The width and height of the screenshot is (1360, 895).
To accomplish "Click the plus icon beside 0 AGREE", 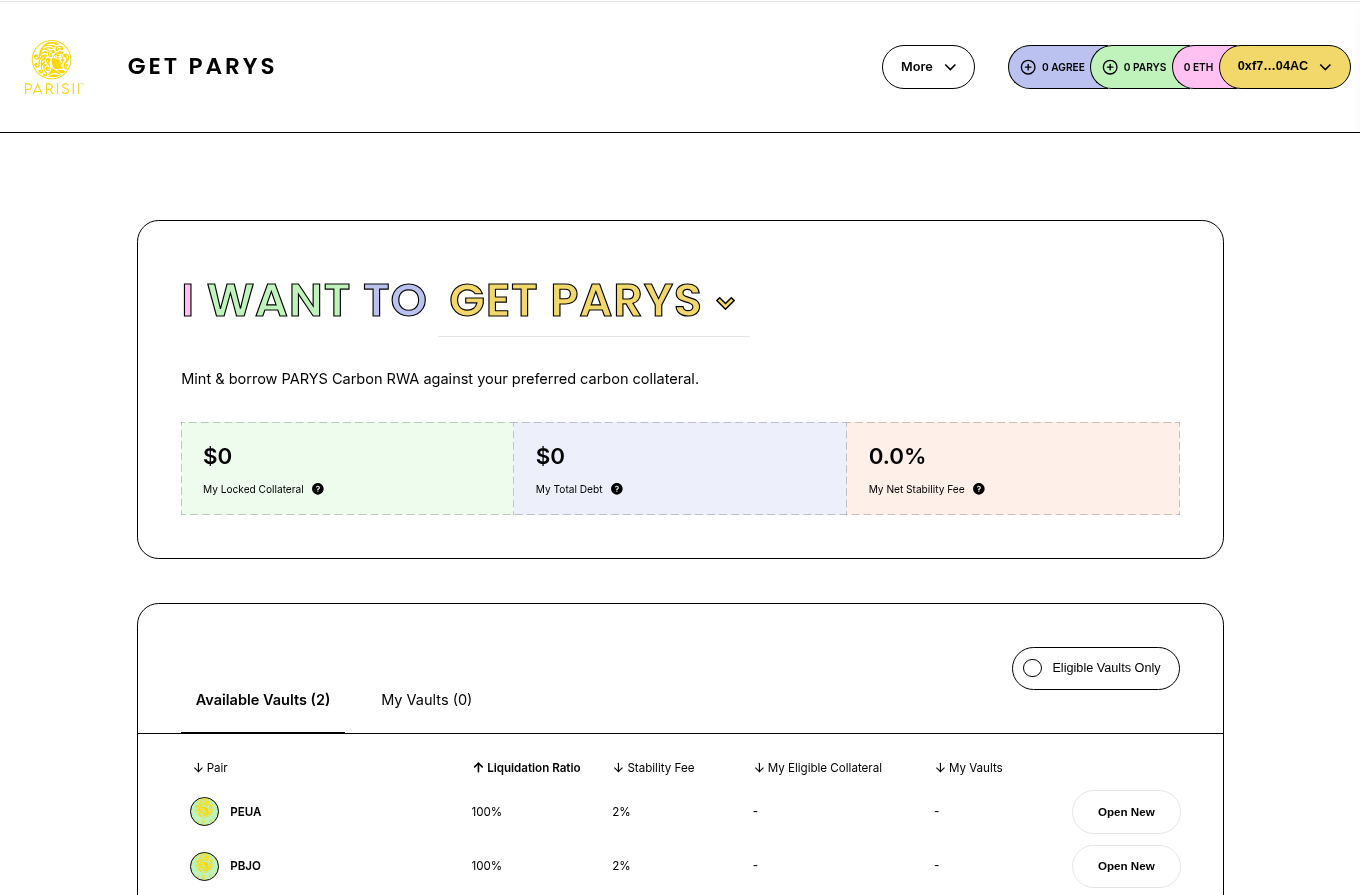I will [x=1028, y=67].
